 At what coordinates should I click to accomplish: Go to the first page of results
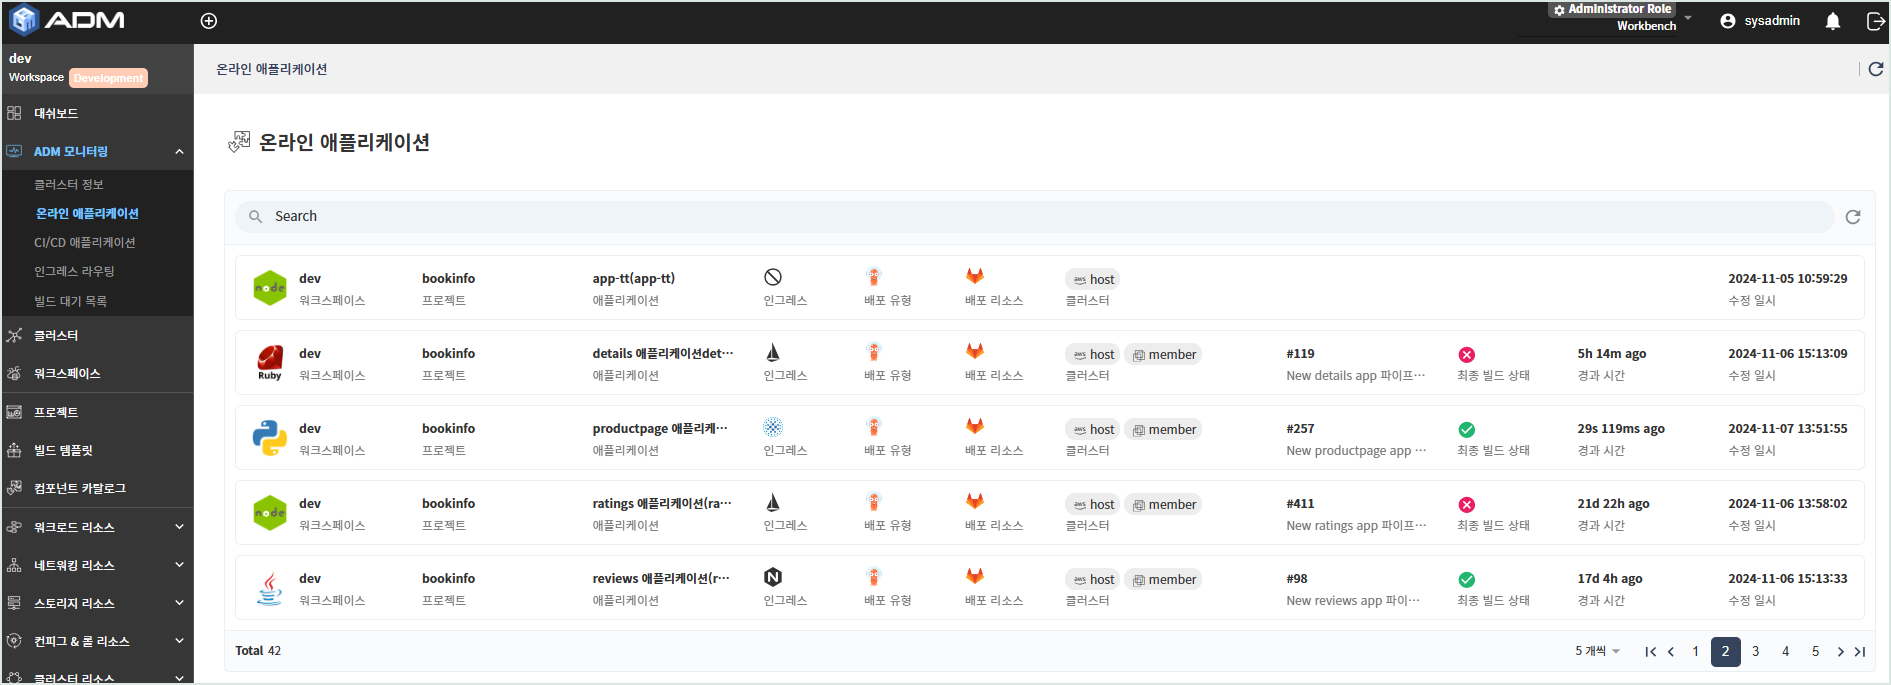pyautogui.click(x=1651, y=652)
